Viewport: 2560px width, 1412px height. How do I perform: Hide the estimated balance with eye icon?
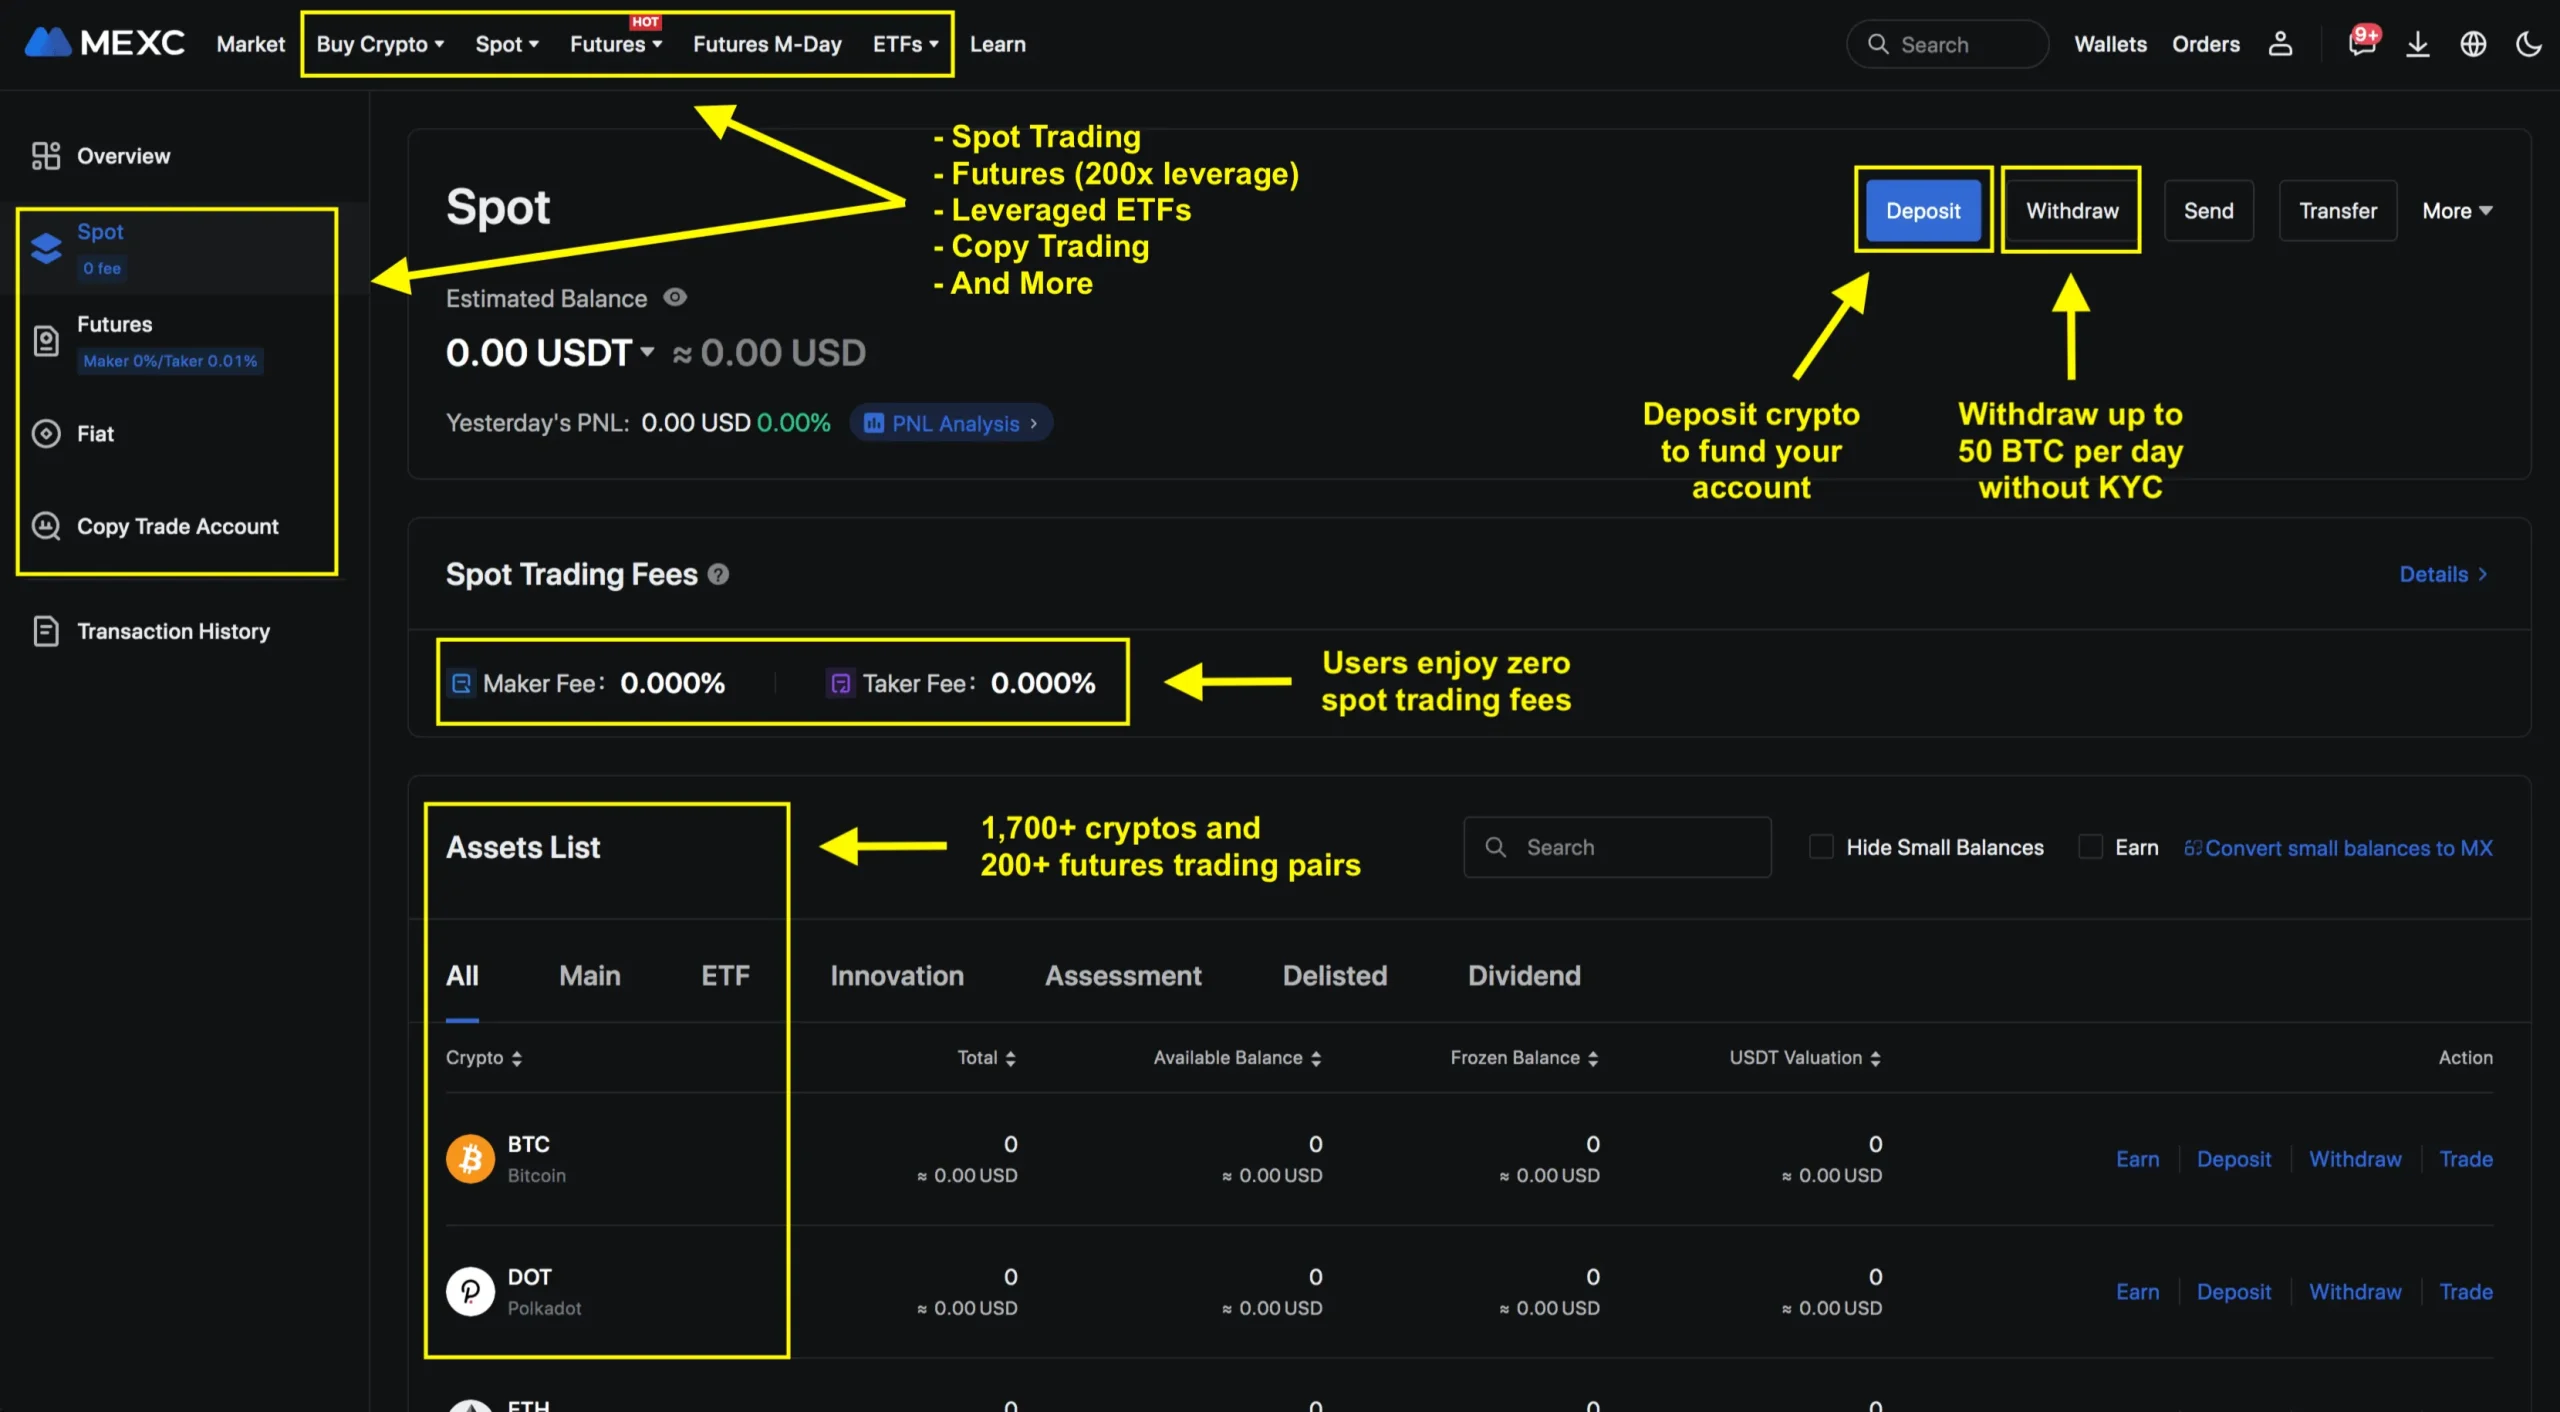point(675,298)
